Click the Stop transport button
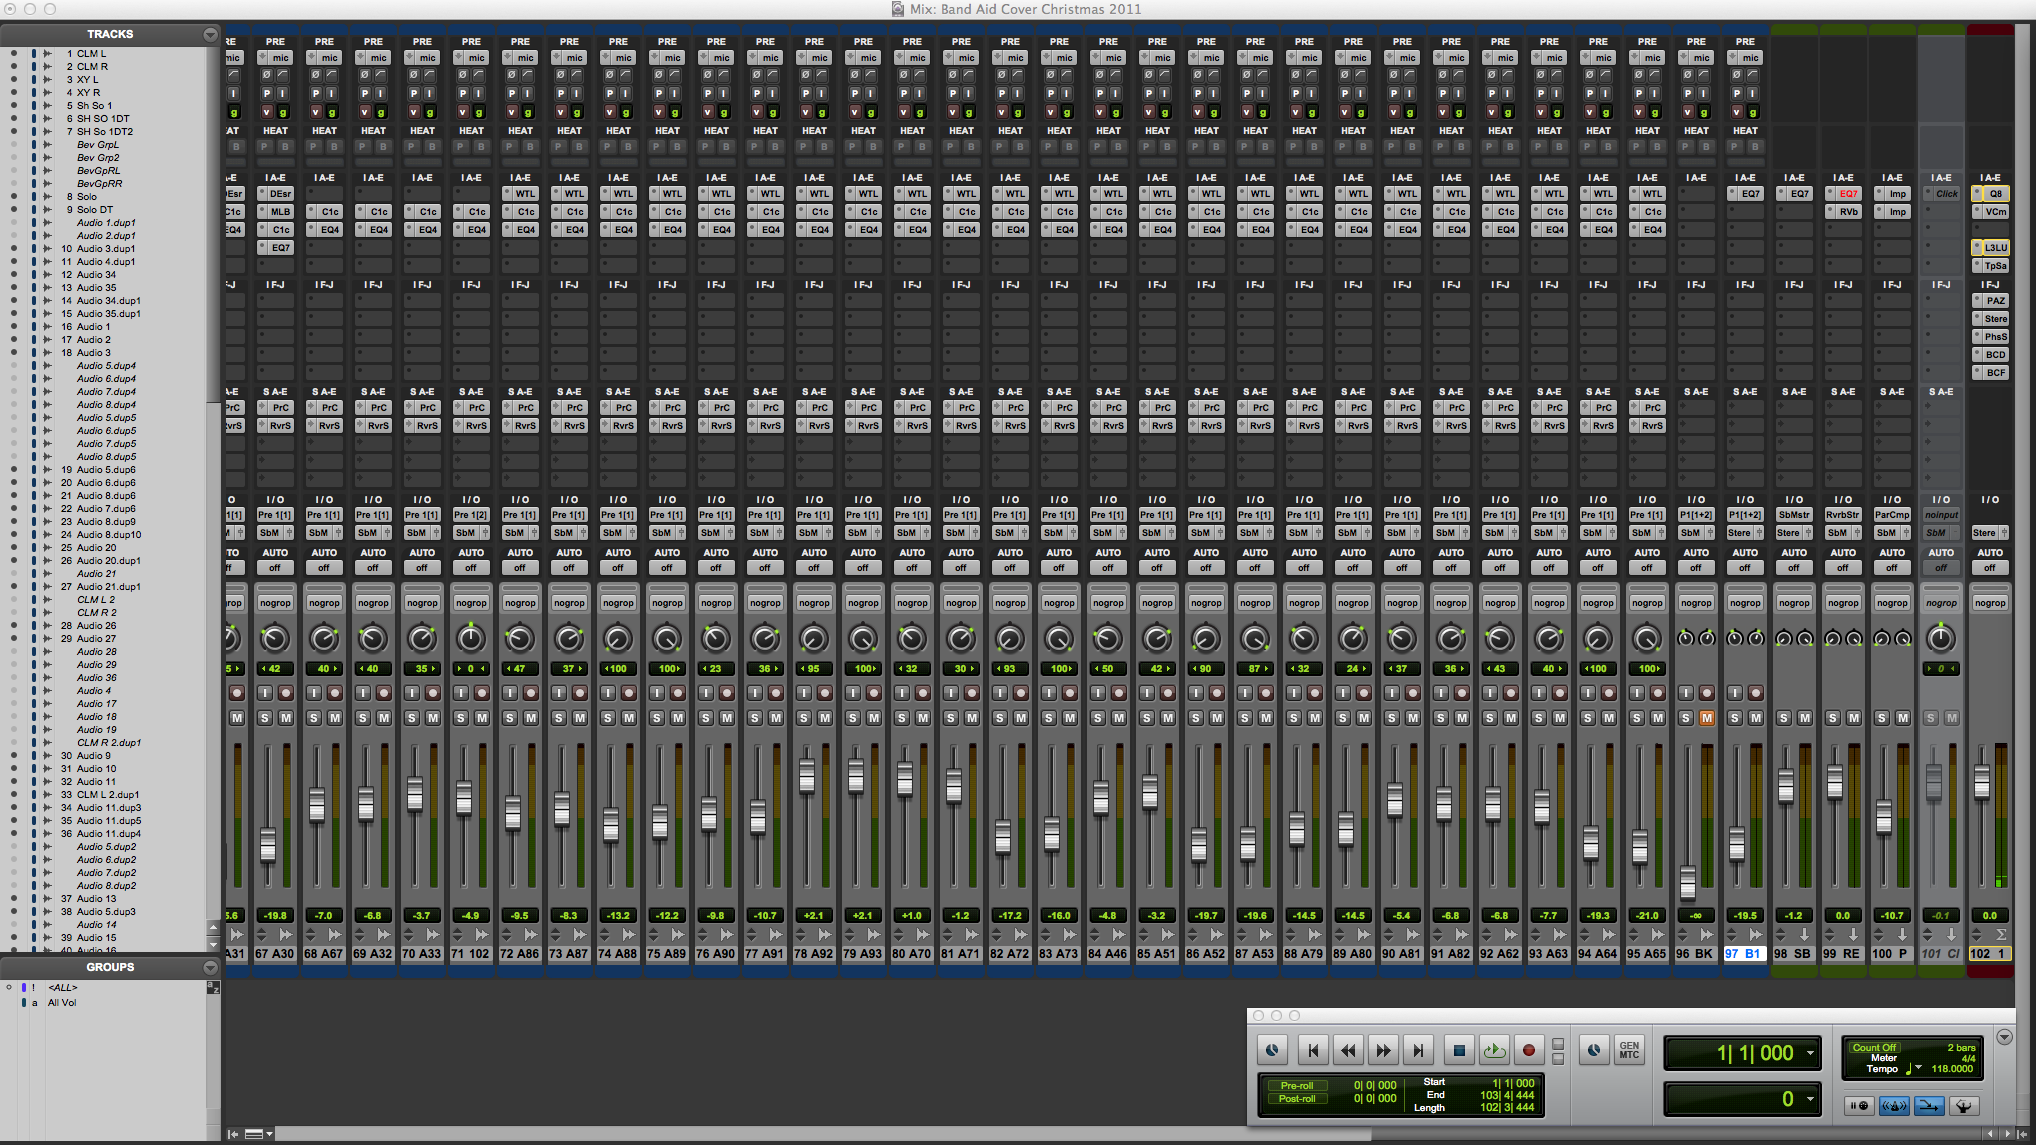The width and height of the screenshot is (2036, 1145). coord(1459,1050)
